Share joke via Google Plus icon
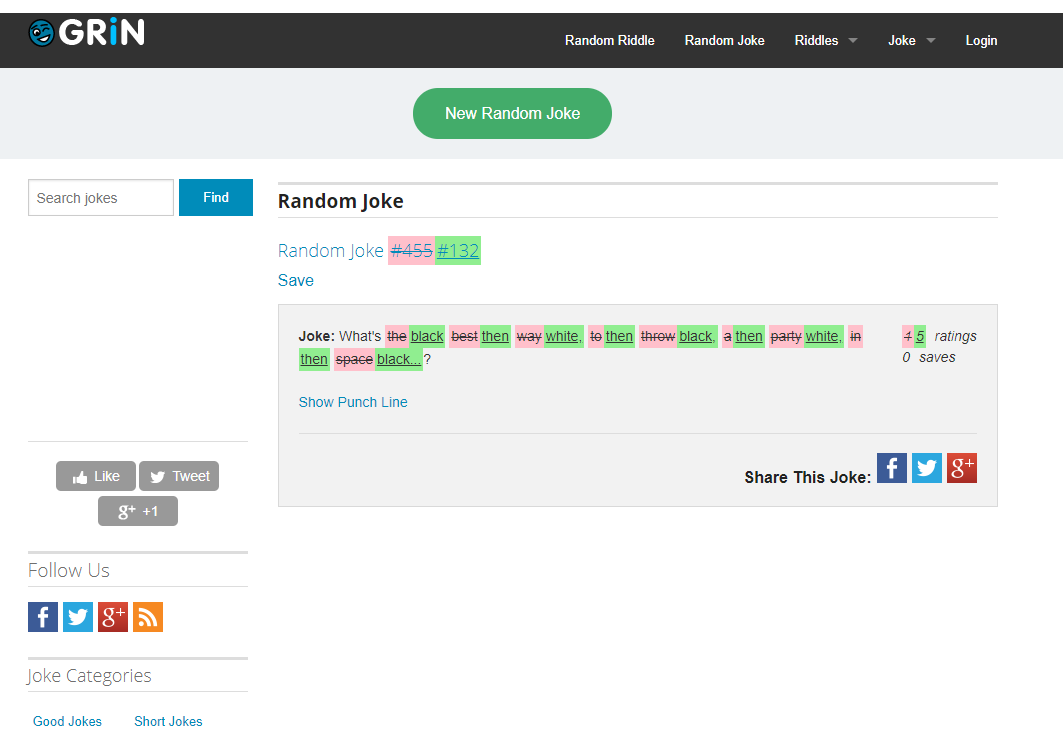 [961, 468]
